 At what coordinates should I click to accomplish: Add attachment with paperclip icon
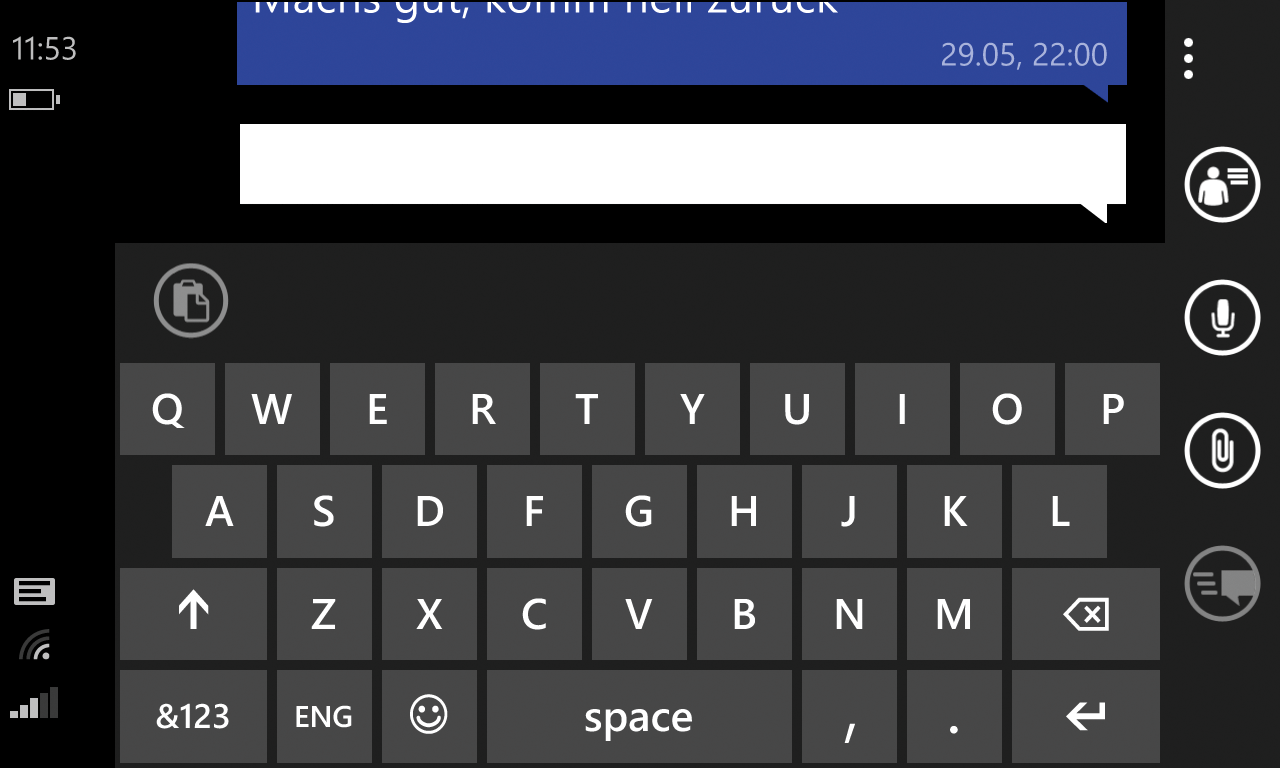click(1222, 450)
